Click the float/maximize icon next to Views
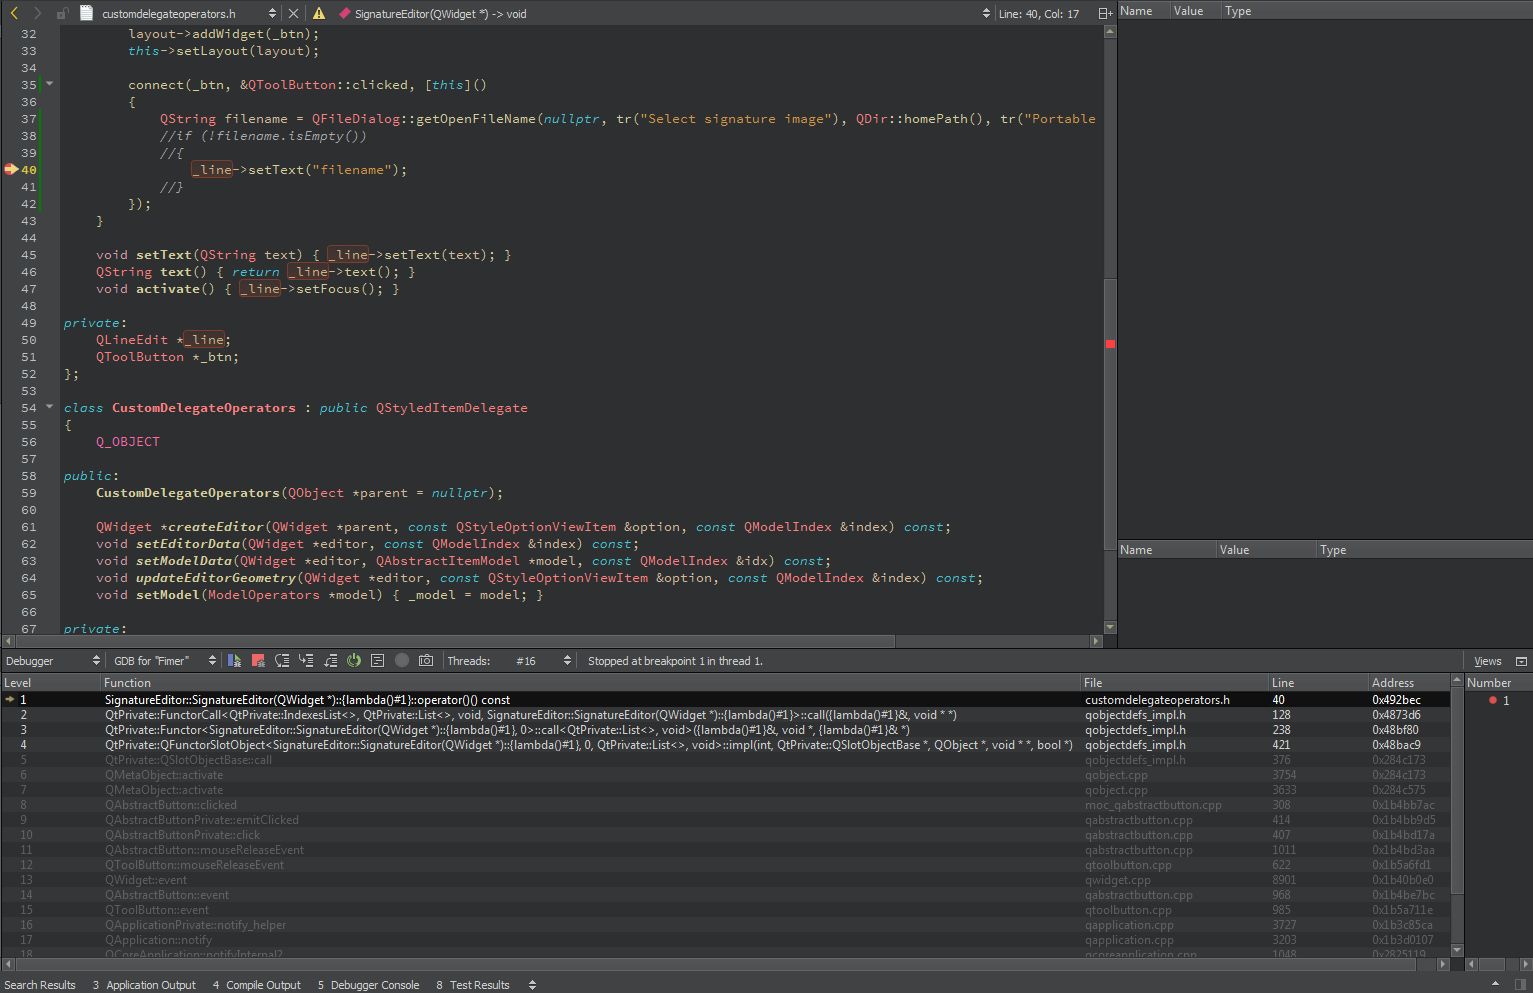The image size is (1533, 993). pyautogui.click(x=1521, y=661)
